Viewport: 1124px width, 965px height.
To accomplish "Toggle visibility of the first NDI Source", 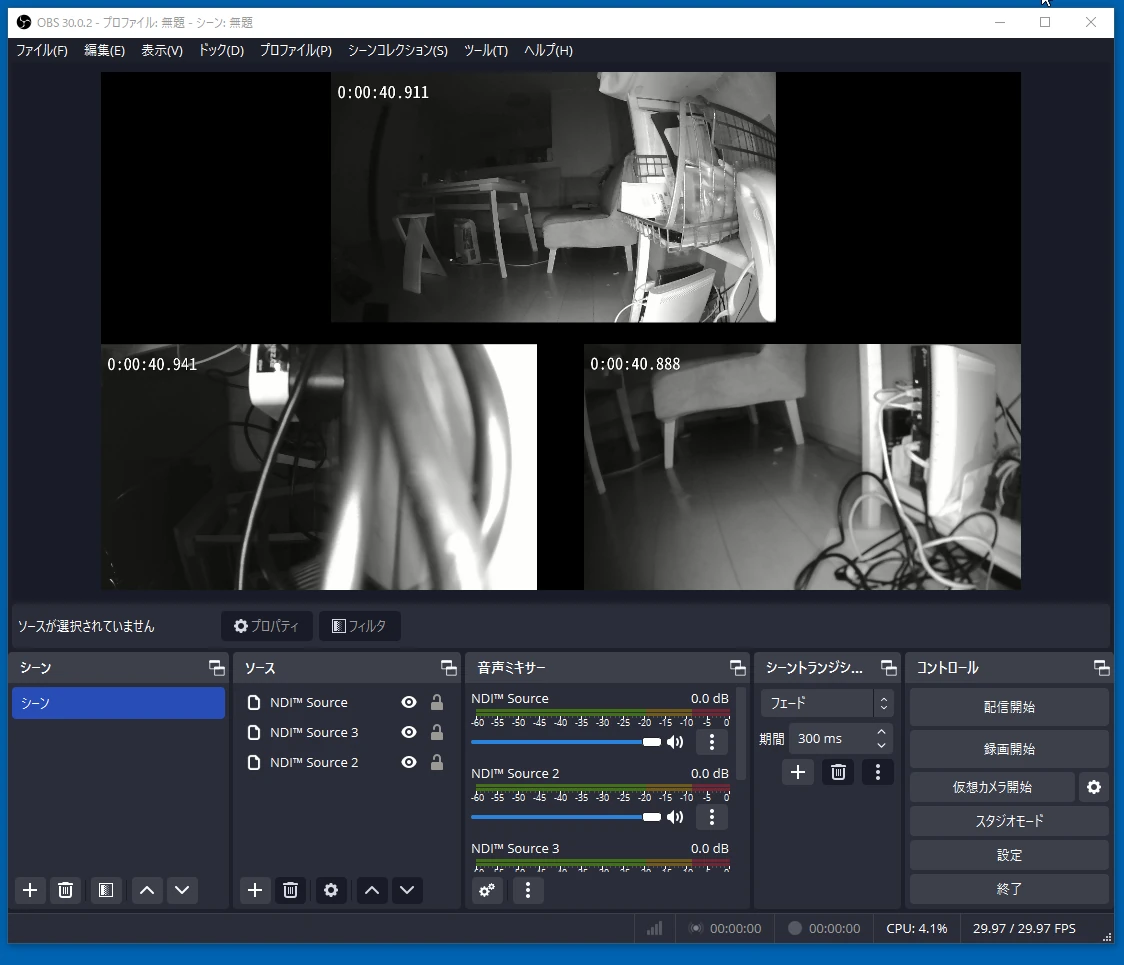I will click(x=409, y=703).
